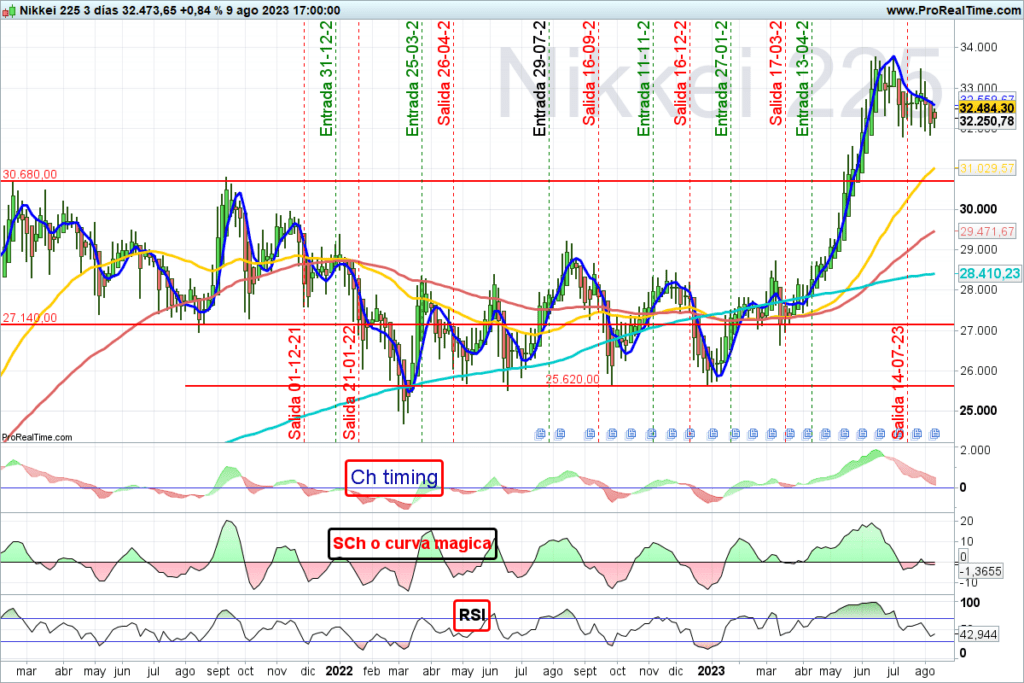Select the 'SCh o curva magica' label
Viewport: 1024px width, 683px height.
pos(412,543)
